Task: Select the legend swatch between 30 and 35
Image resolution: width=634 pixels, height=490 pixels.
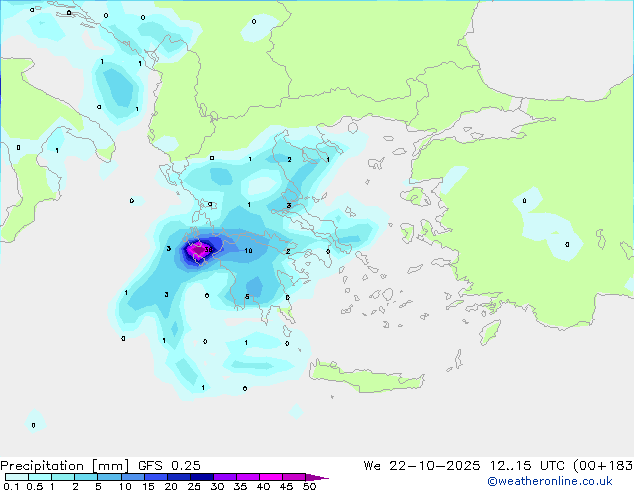Action: tap(225, 477)
